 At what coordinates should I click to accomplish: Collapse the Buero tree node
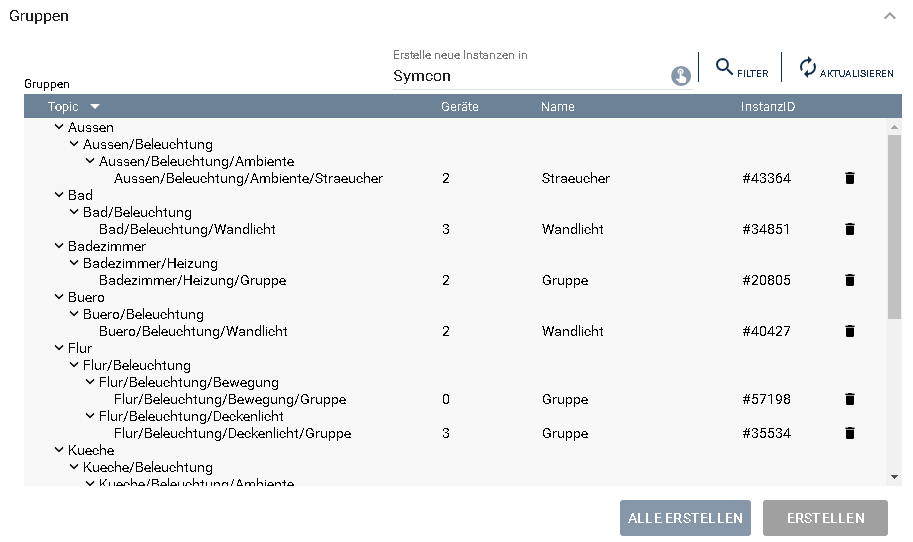(59, 297)
